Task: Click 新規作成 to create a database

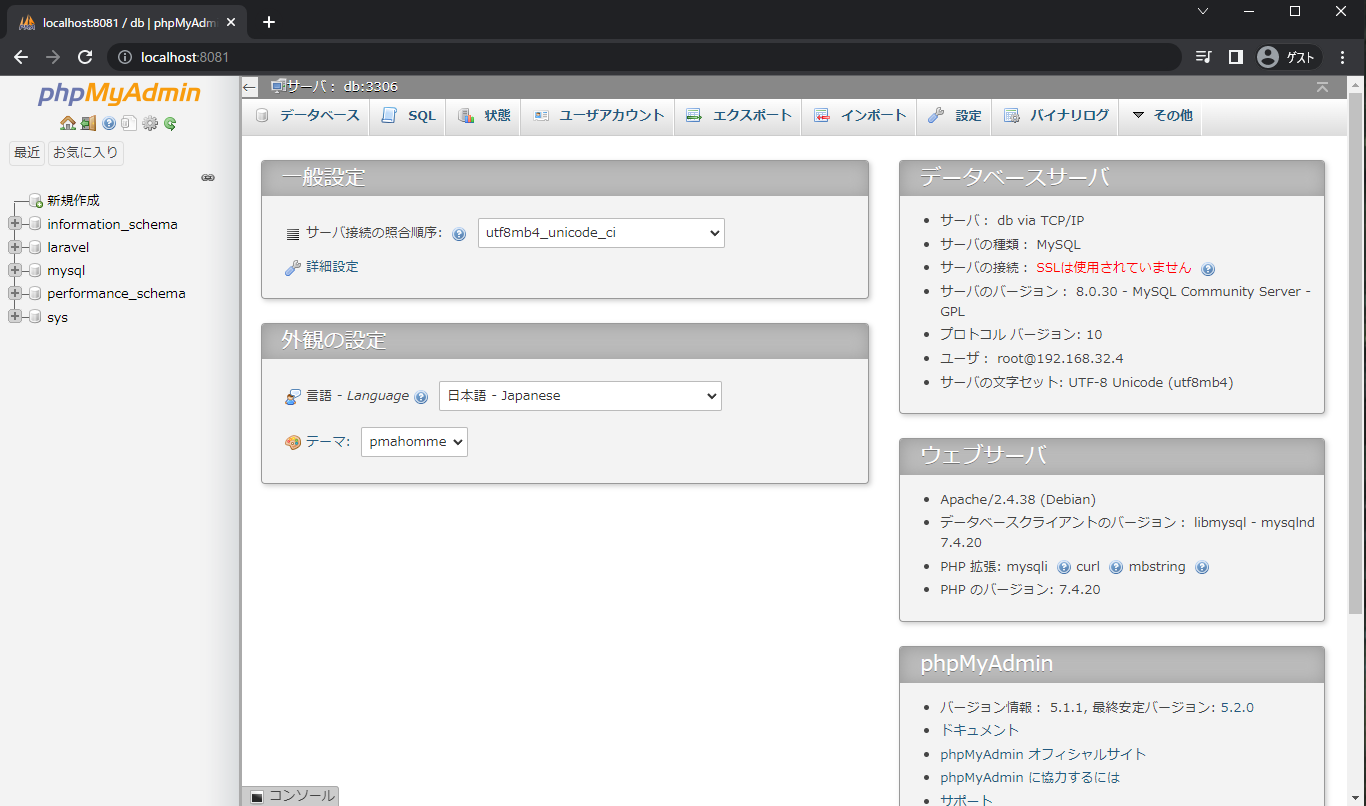Action: 73,201
